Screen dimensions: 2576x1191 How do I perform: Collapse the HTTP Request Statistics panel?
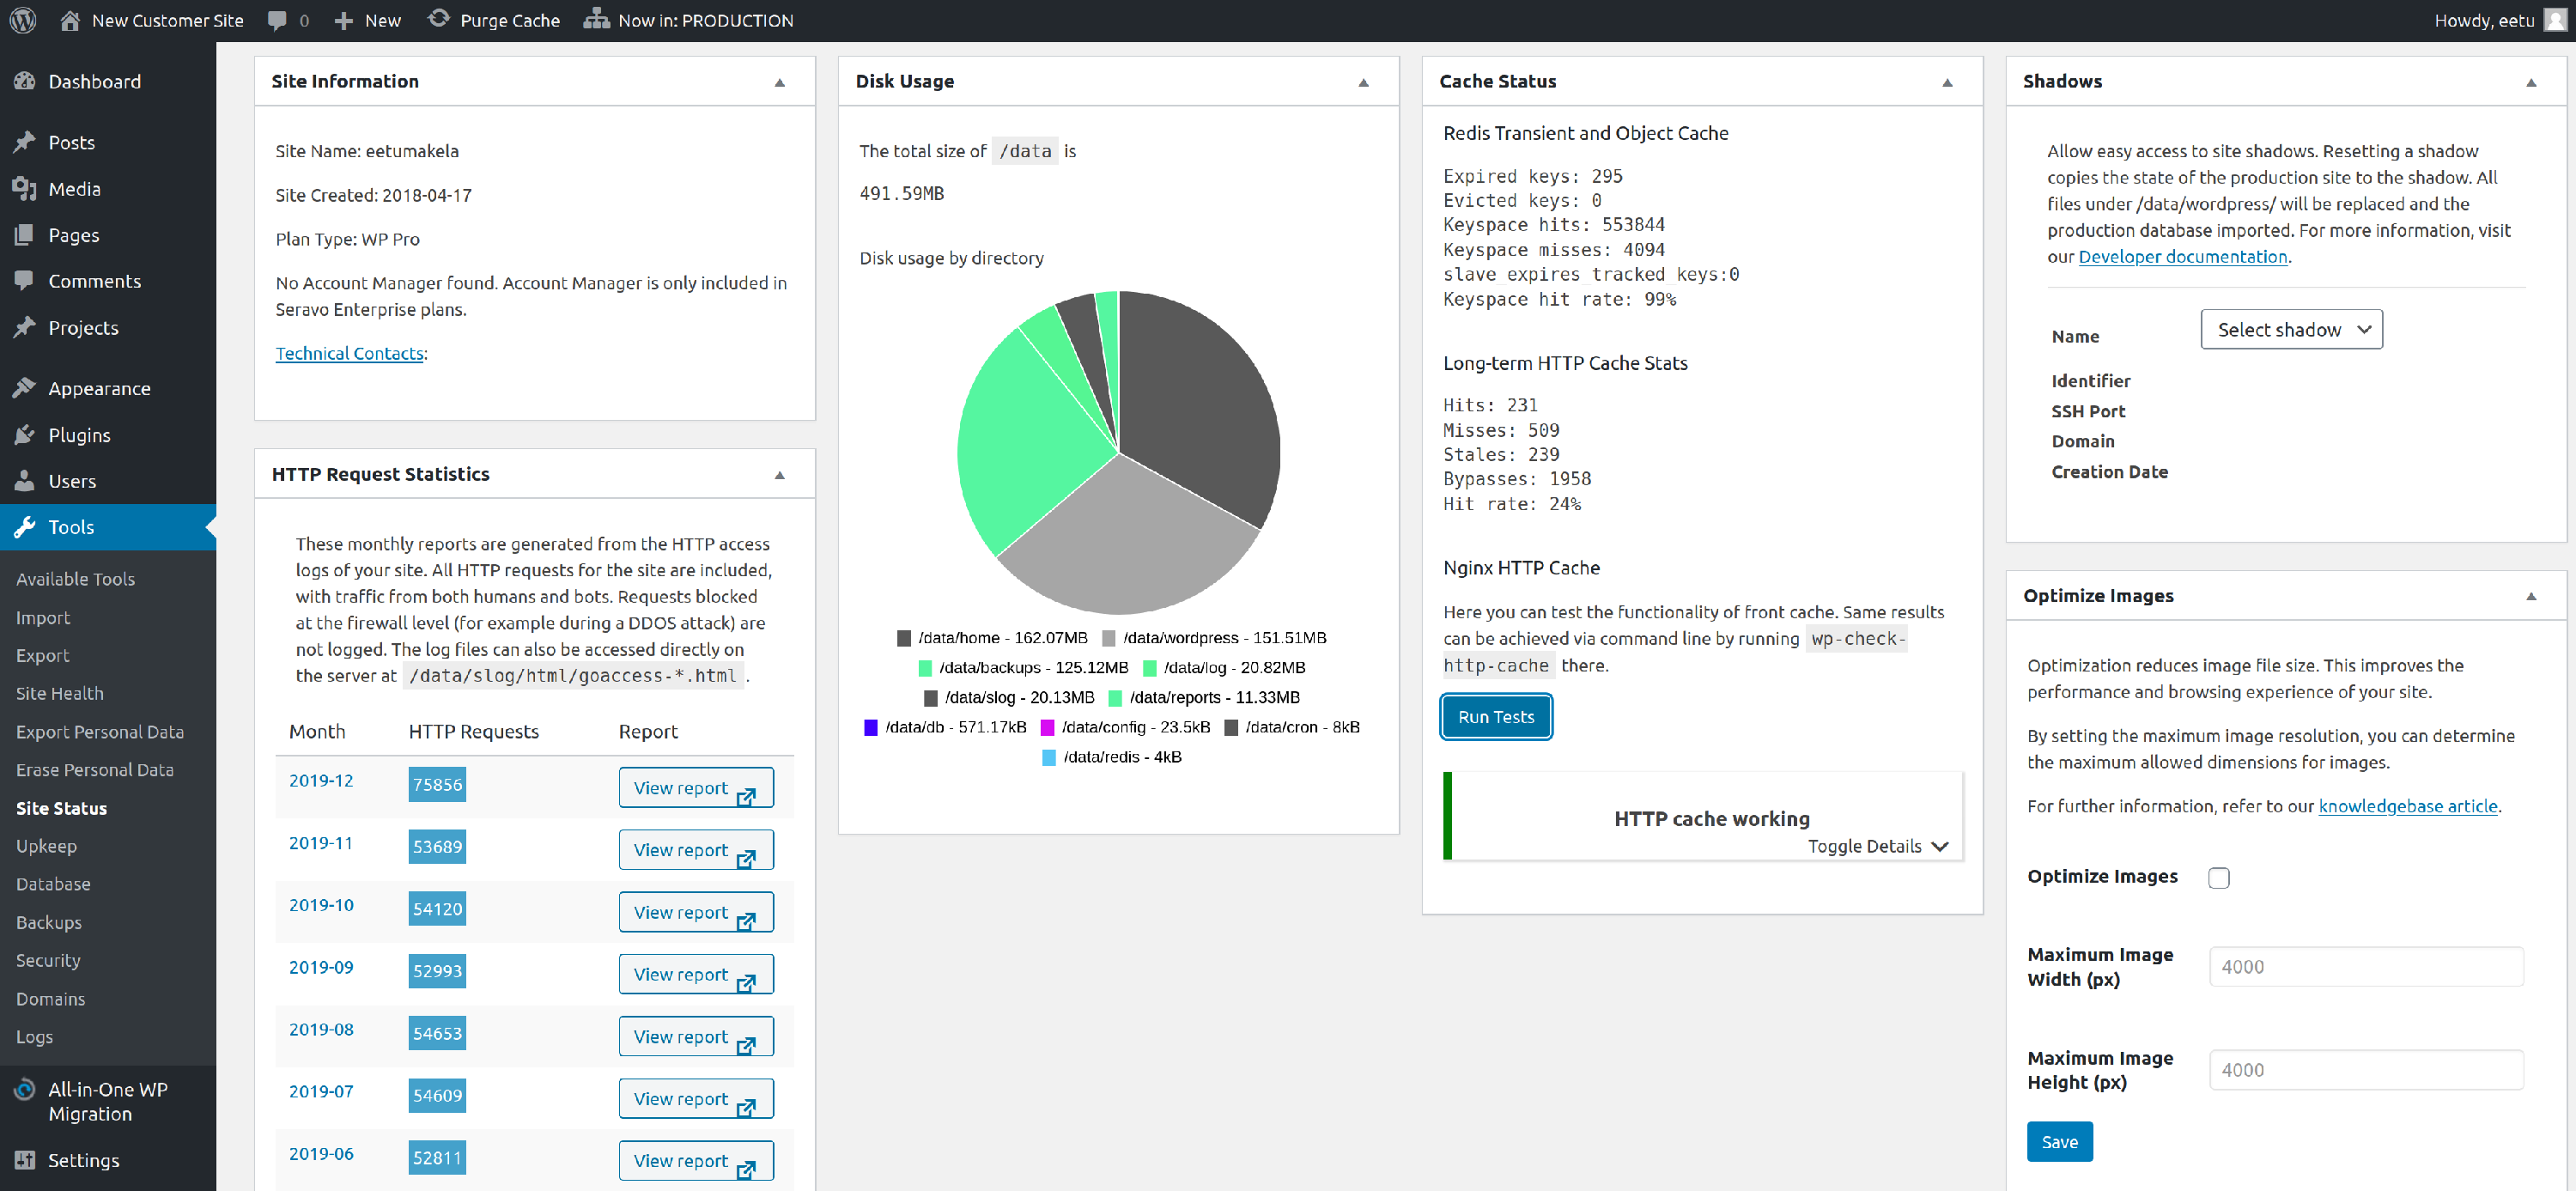[780, 475]
